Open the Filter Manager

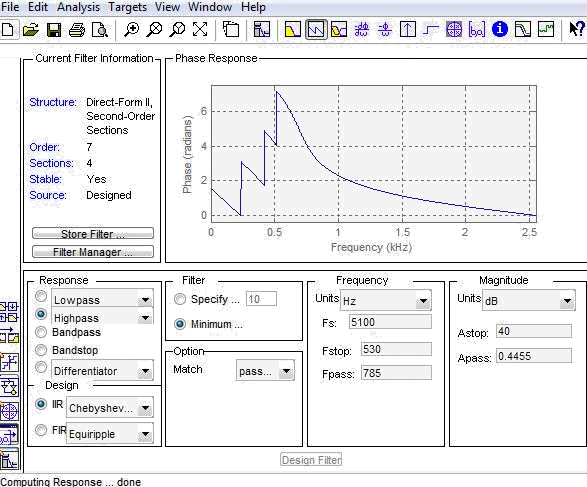click(x=93, y=252)
